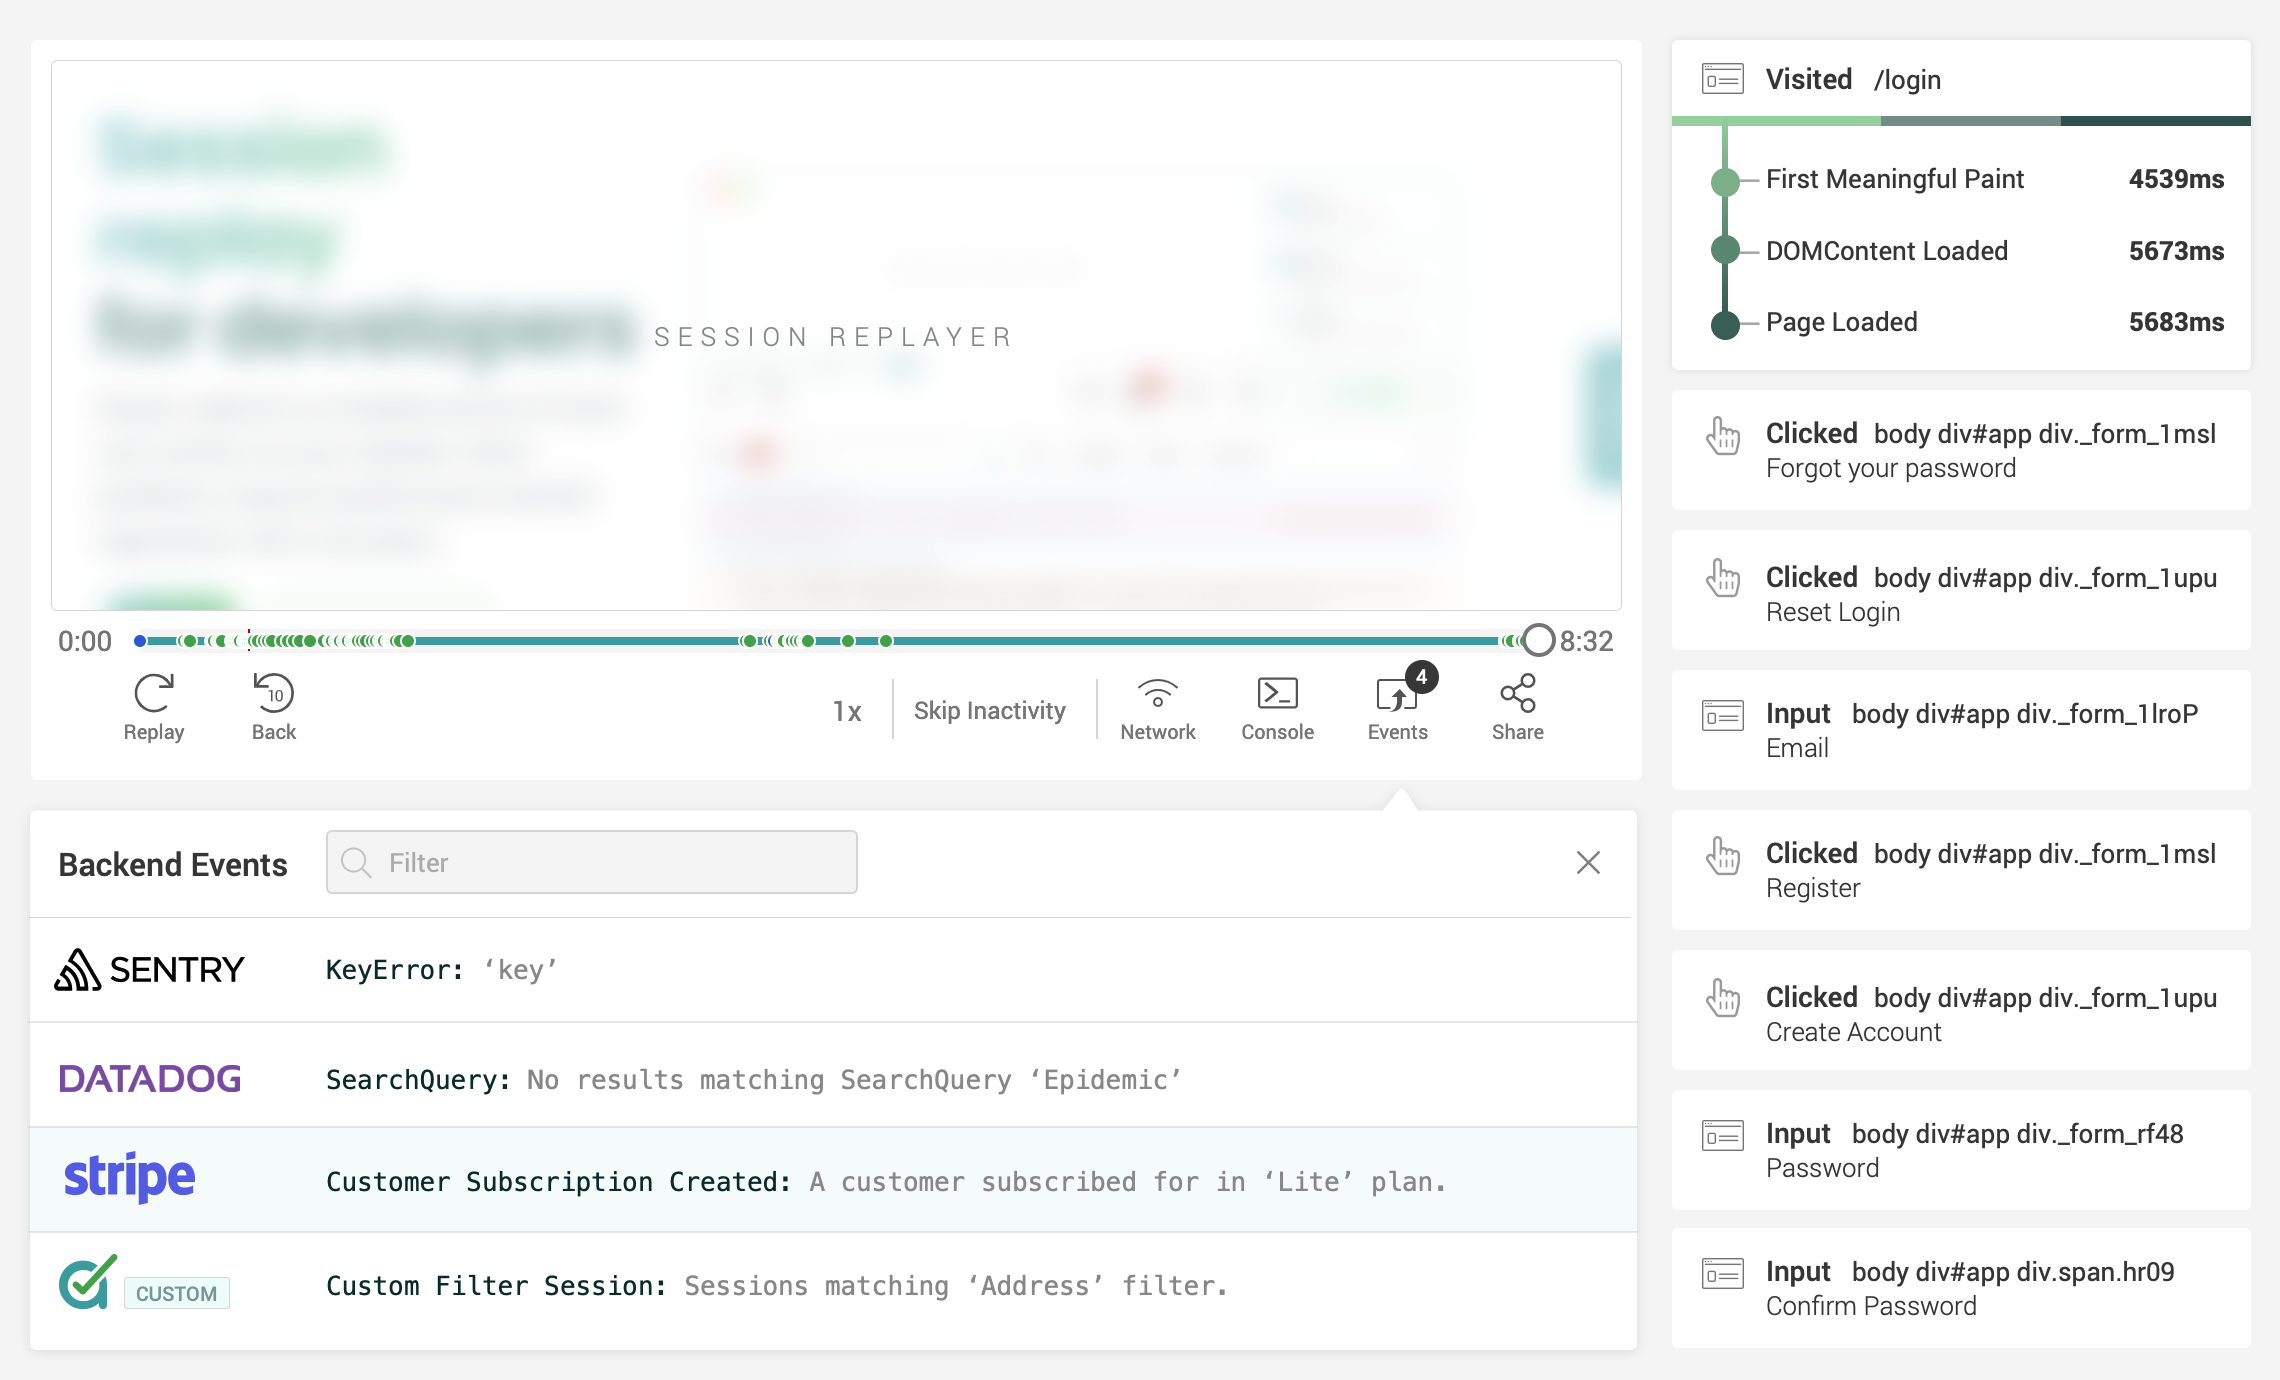Select Clicked Create Account event

[1960, 1013]
